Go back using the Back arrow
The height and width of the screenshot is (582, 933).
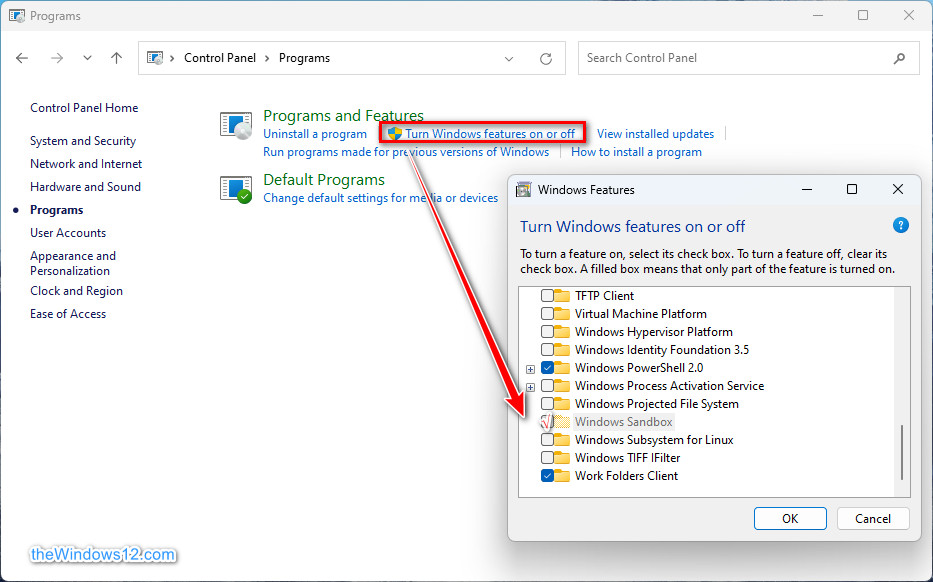[x=22, y=58]
